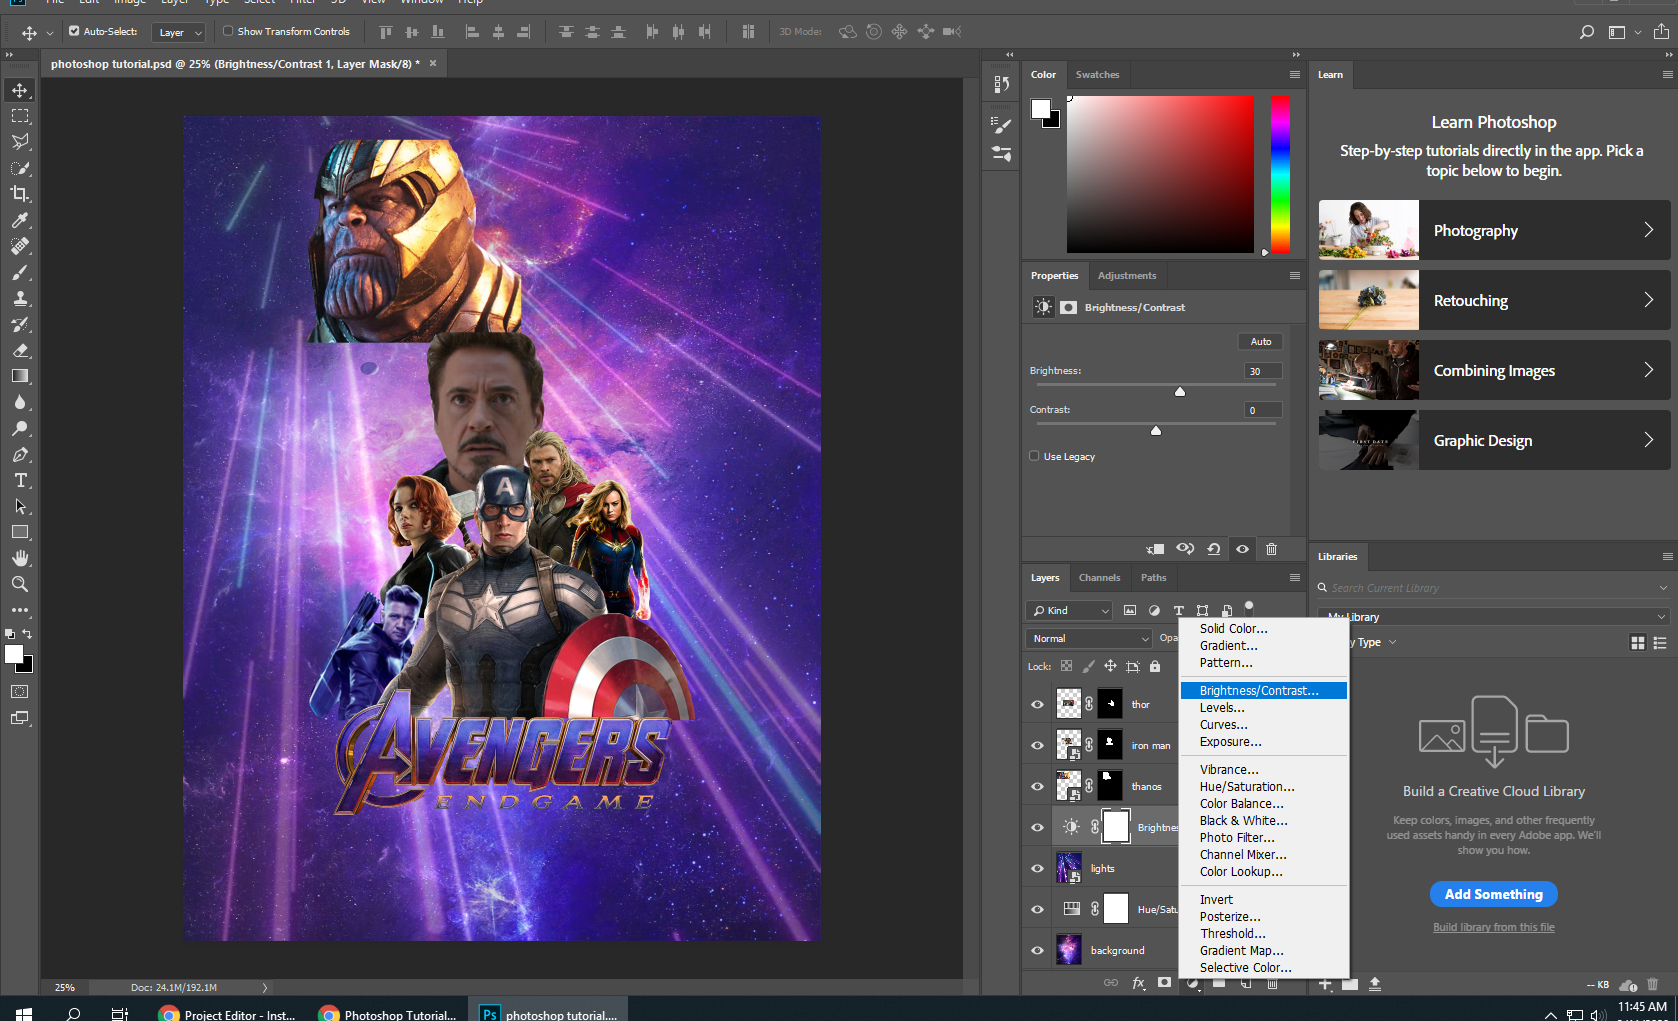Open the Color panel options menu
1678x1021 pixels.
click(1294, 74)
